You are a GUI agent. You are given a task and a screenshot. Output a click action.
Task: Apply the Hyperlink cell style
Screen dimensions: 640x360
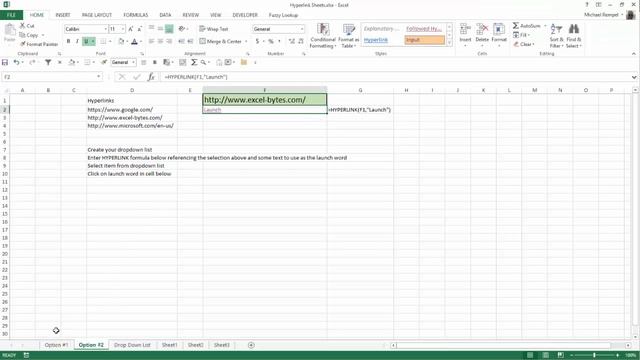pos(376,40)
